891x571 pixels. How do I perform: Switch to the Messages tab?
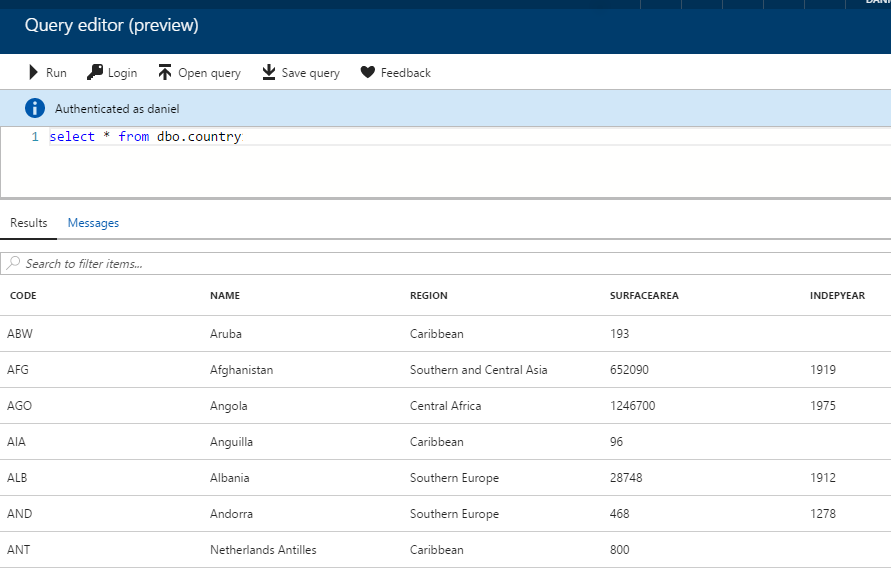[x=93, y=223]
